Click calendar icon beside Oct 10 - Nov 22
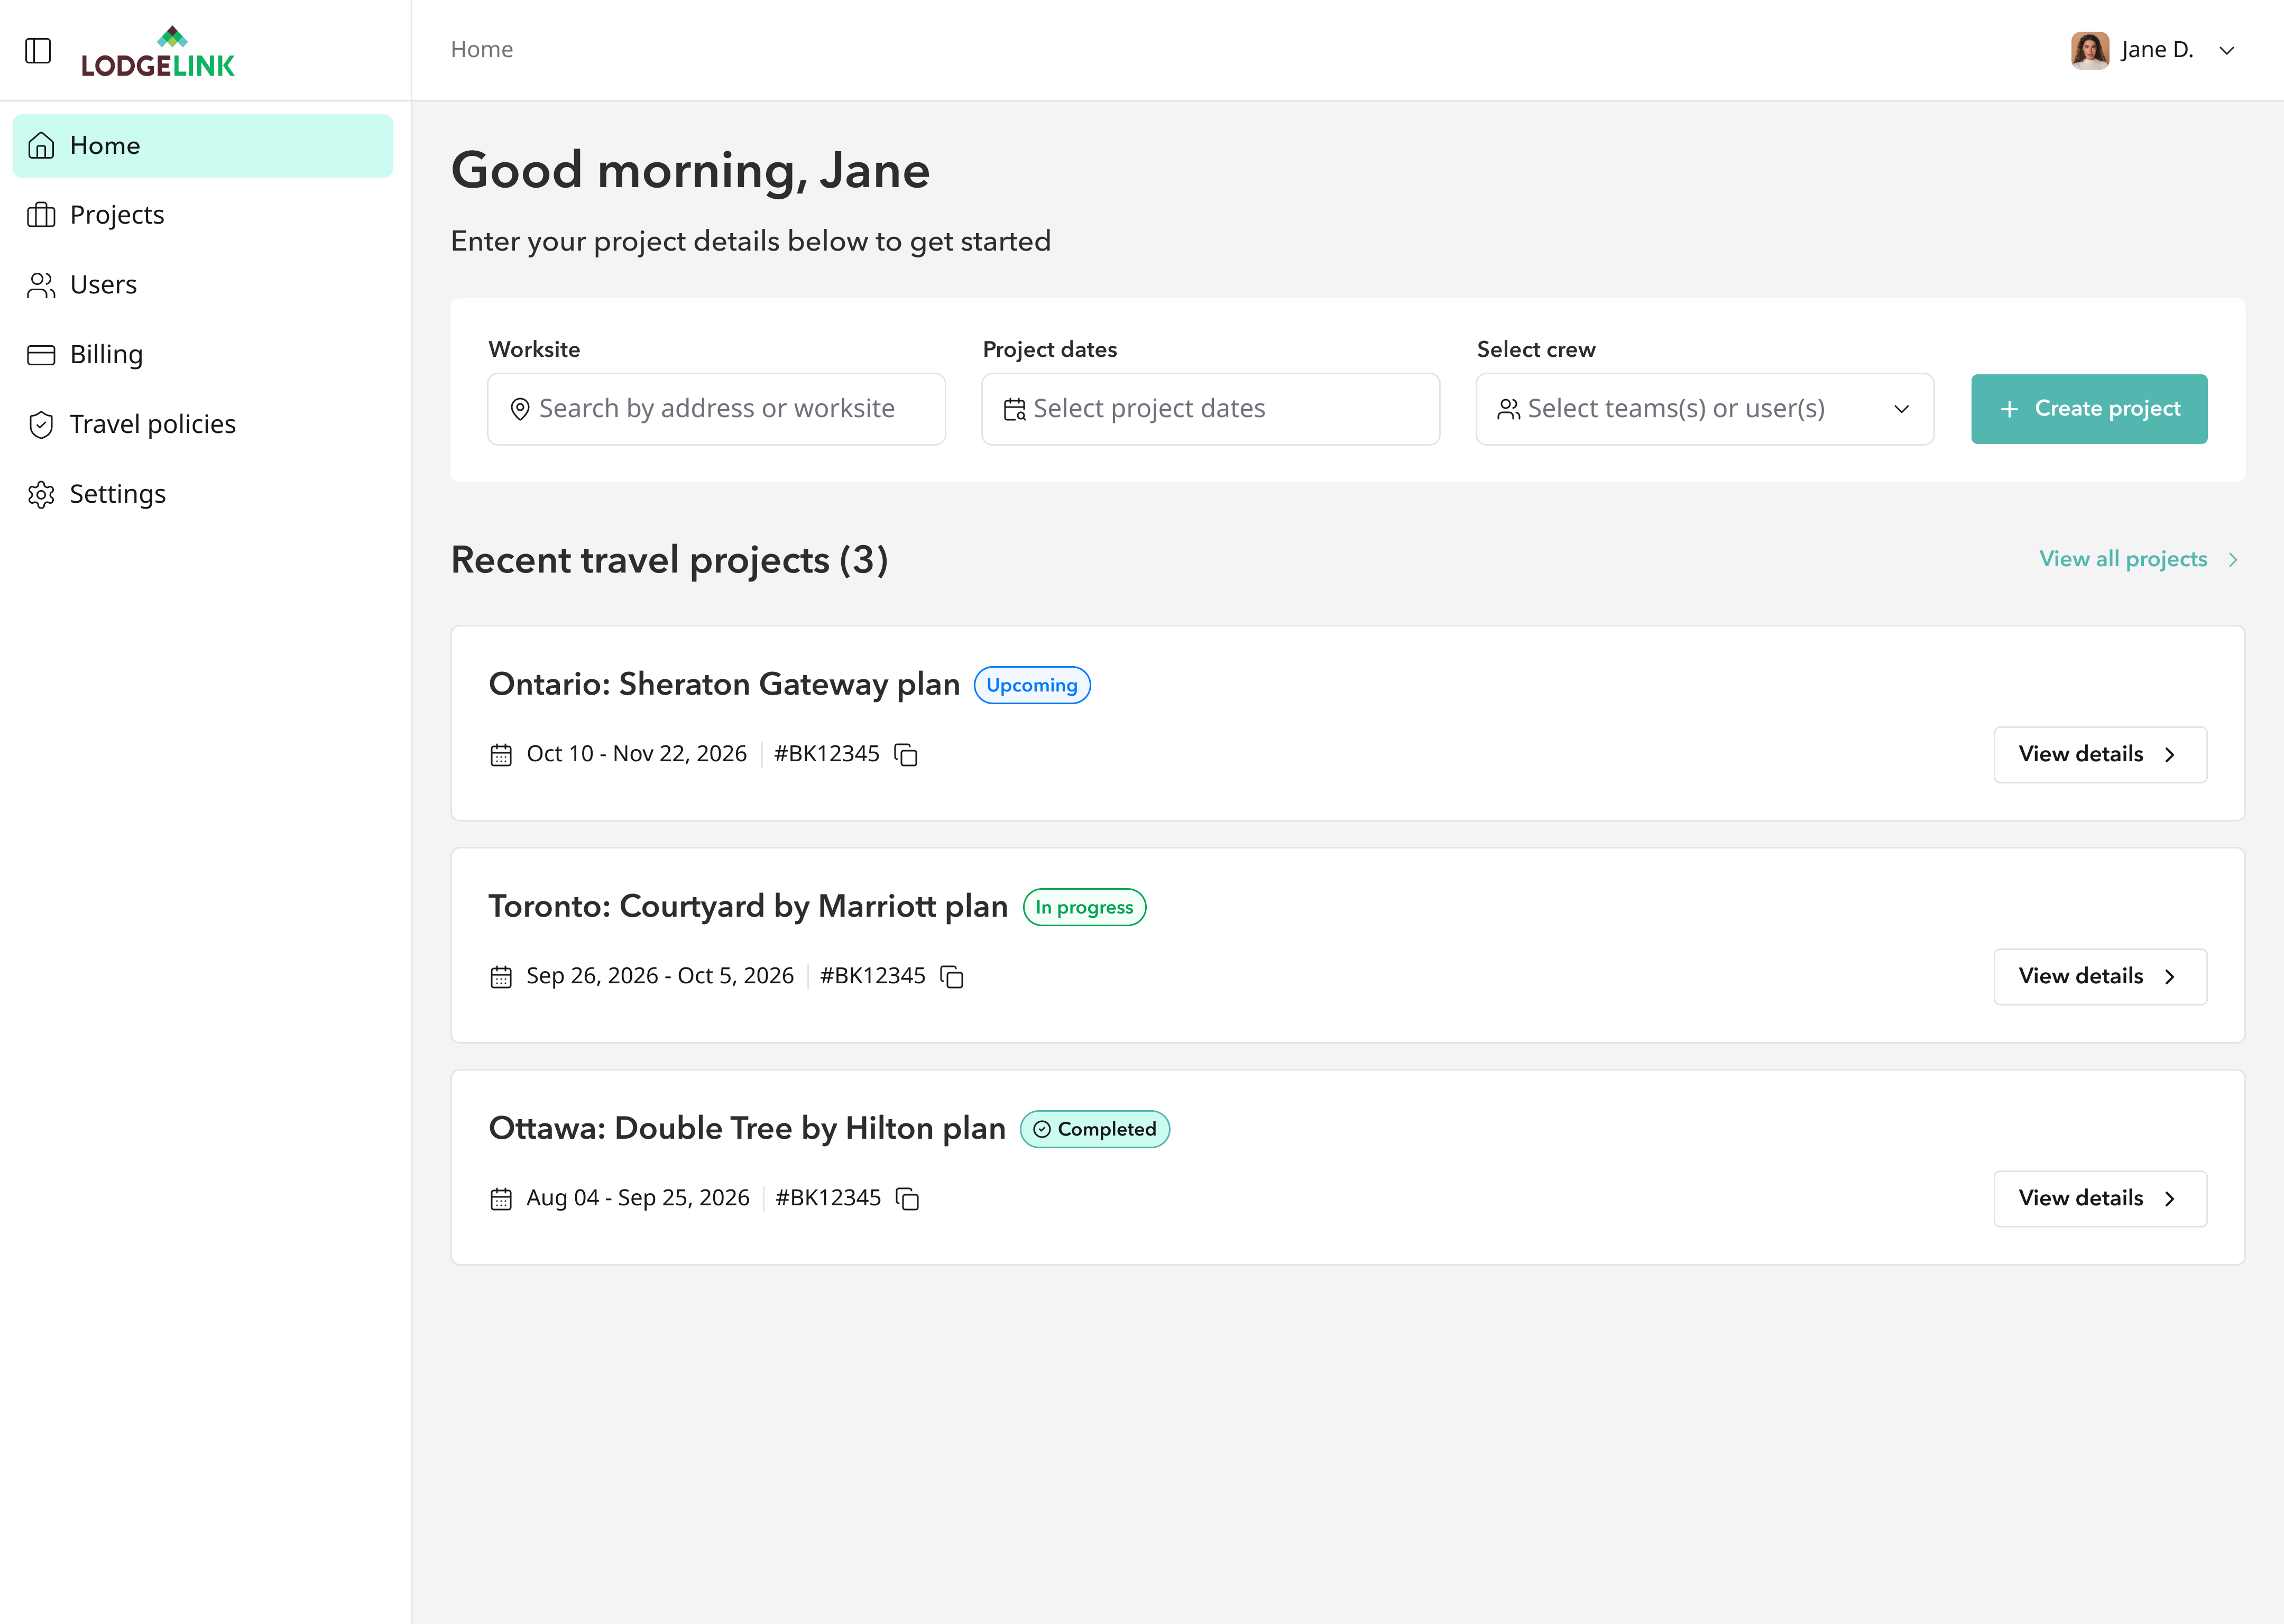Screen dimensions: 2284x1624 [501, 755]
